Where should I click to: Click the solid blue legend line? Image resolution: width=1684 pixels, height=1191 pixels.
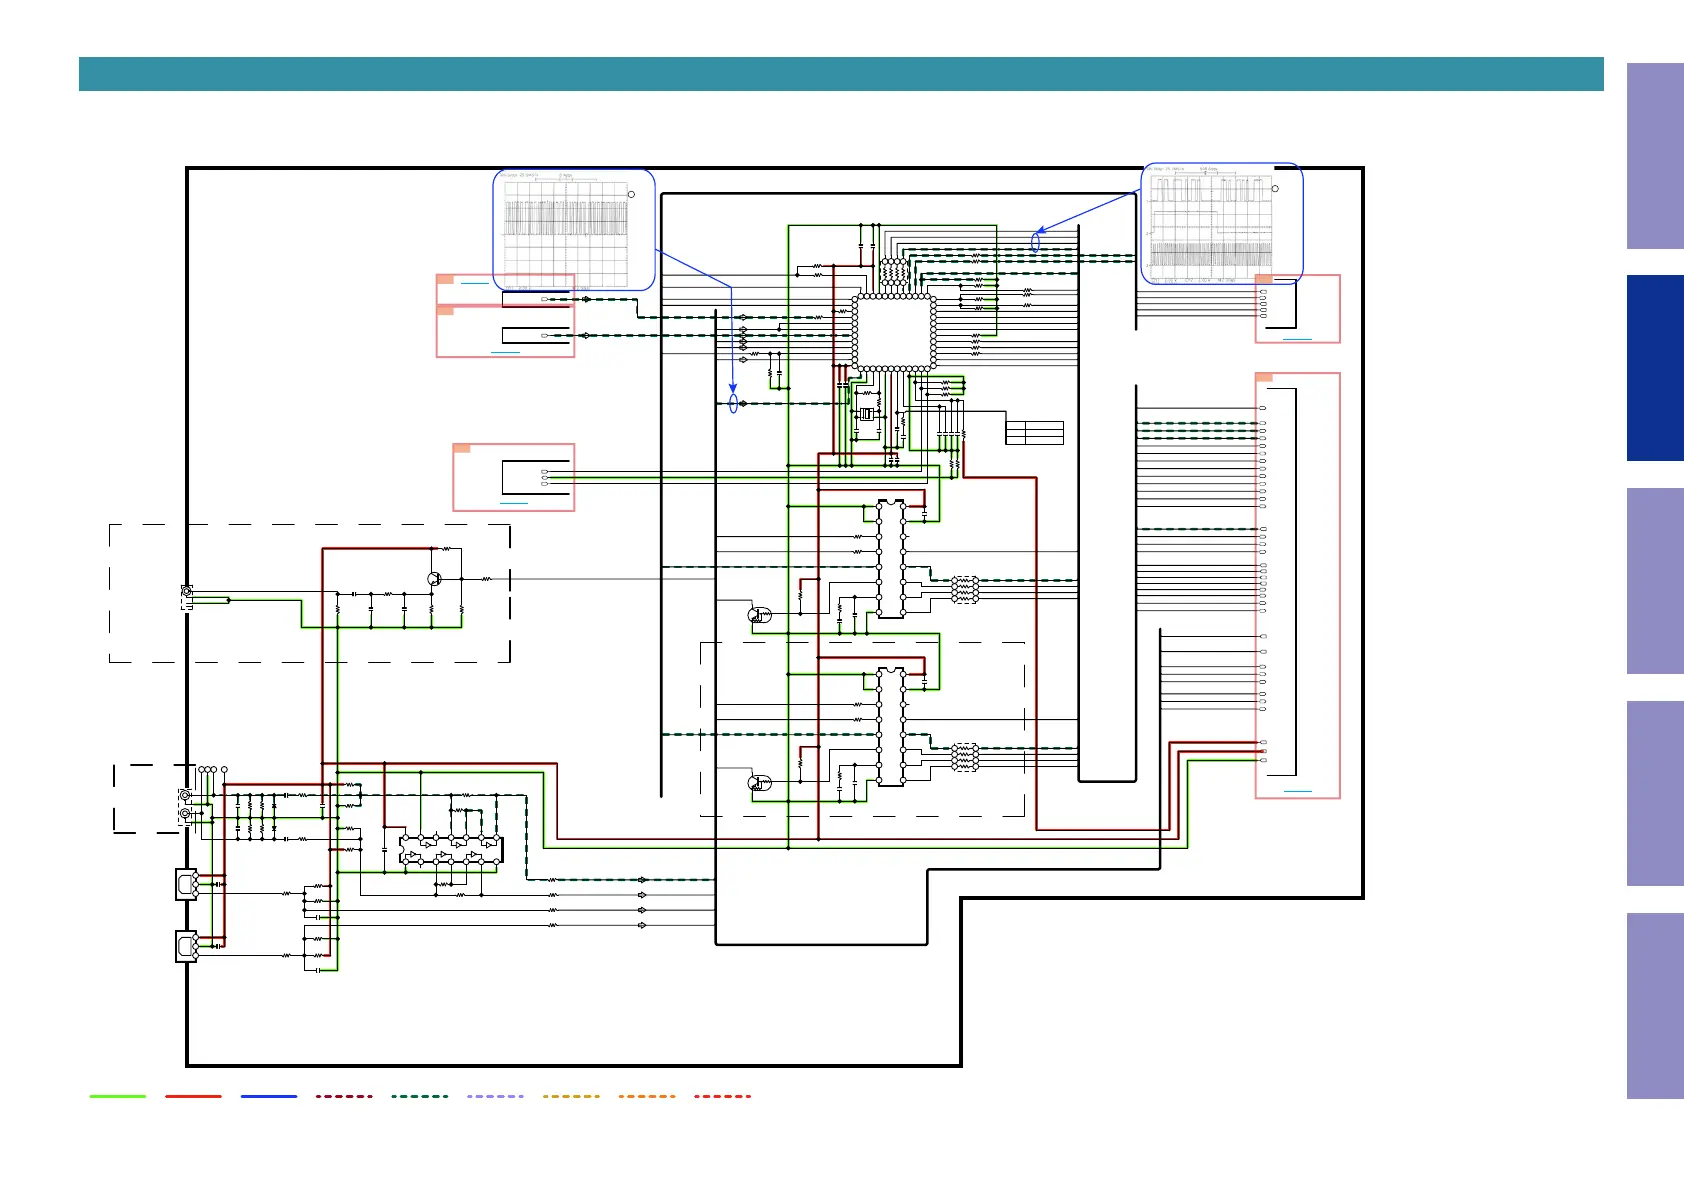tap(269, 1096)
